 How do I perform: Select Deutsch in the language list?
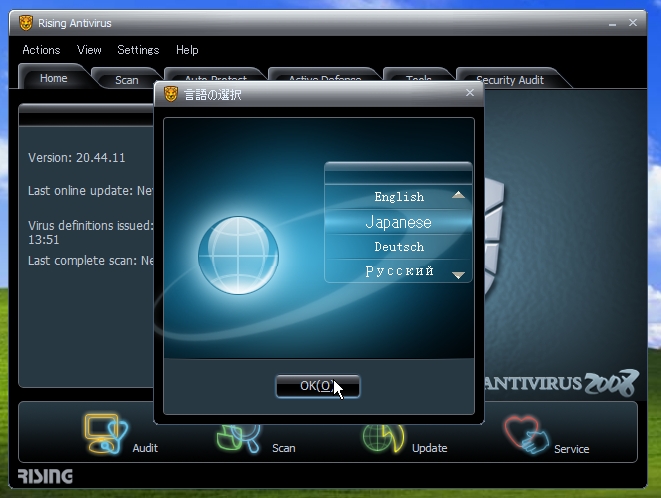(398, 247)
